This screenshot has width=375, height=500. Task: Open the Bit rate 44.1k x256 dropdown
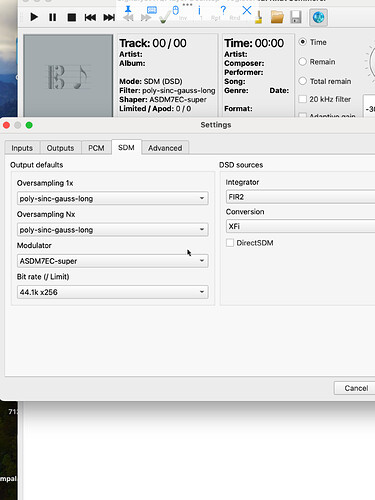113,292
